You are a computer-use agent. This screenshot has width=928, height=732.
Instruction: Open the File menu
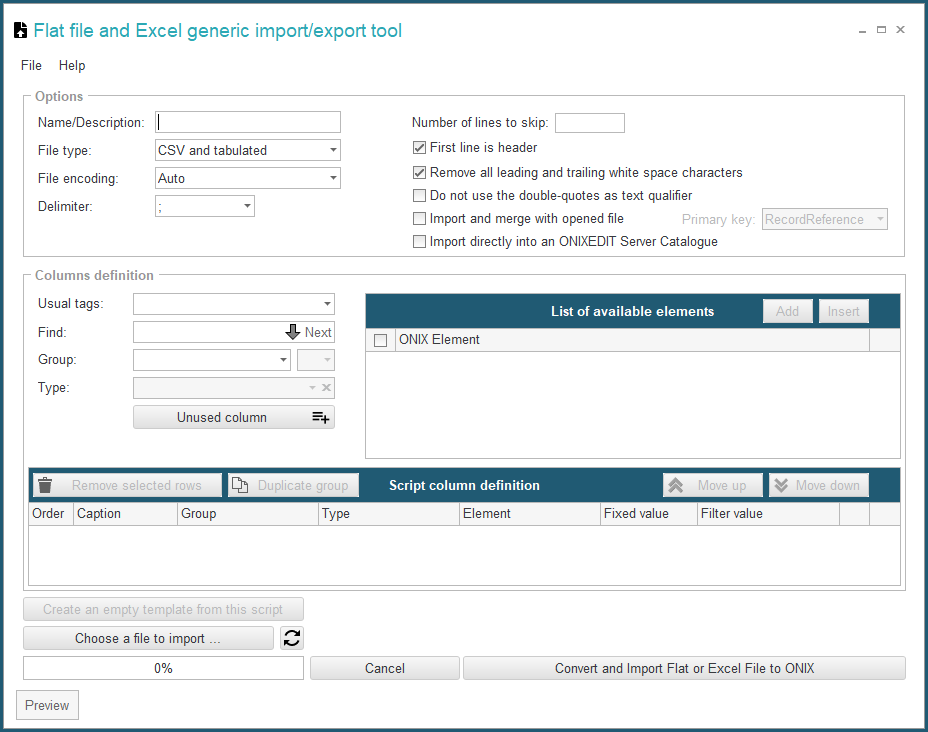click(31, 65)
